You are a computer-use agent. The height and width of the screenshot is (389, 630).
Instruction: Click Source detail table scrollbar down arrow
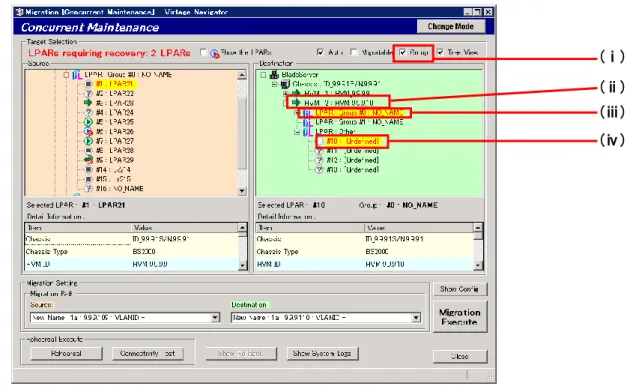pyautogui.click(x=242, y=265)
